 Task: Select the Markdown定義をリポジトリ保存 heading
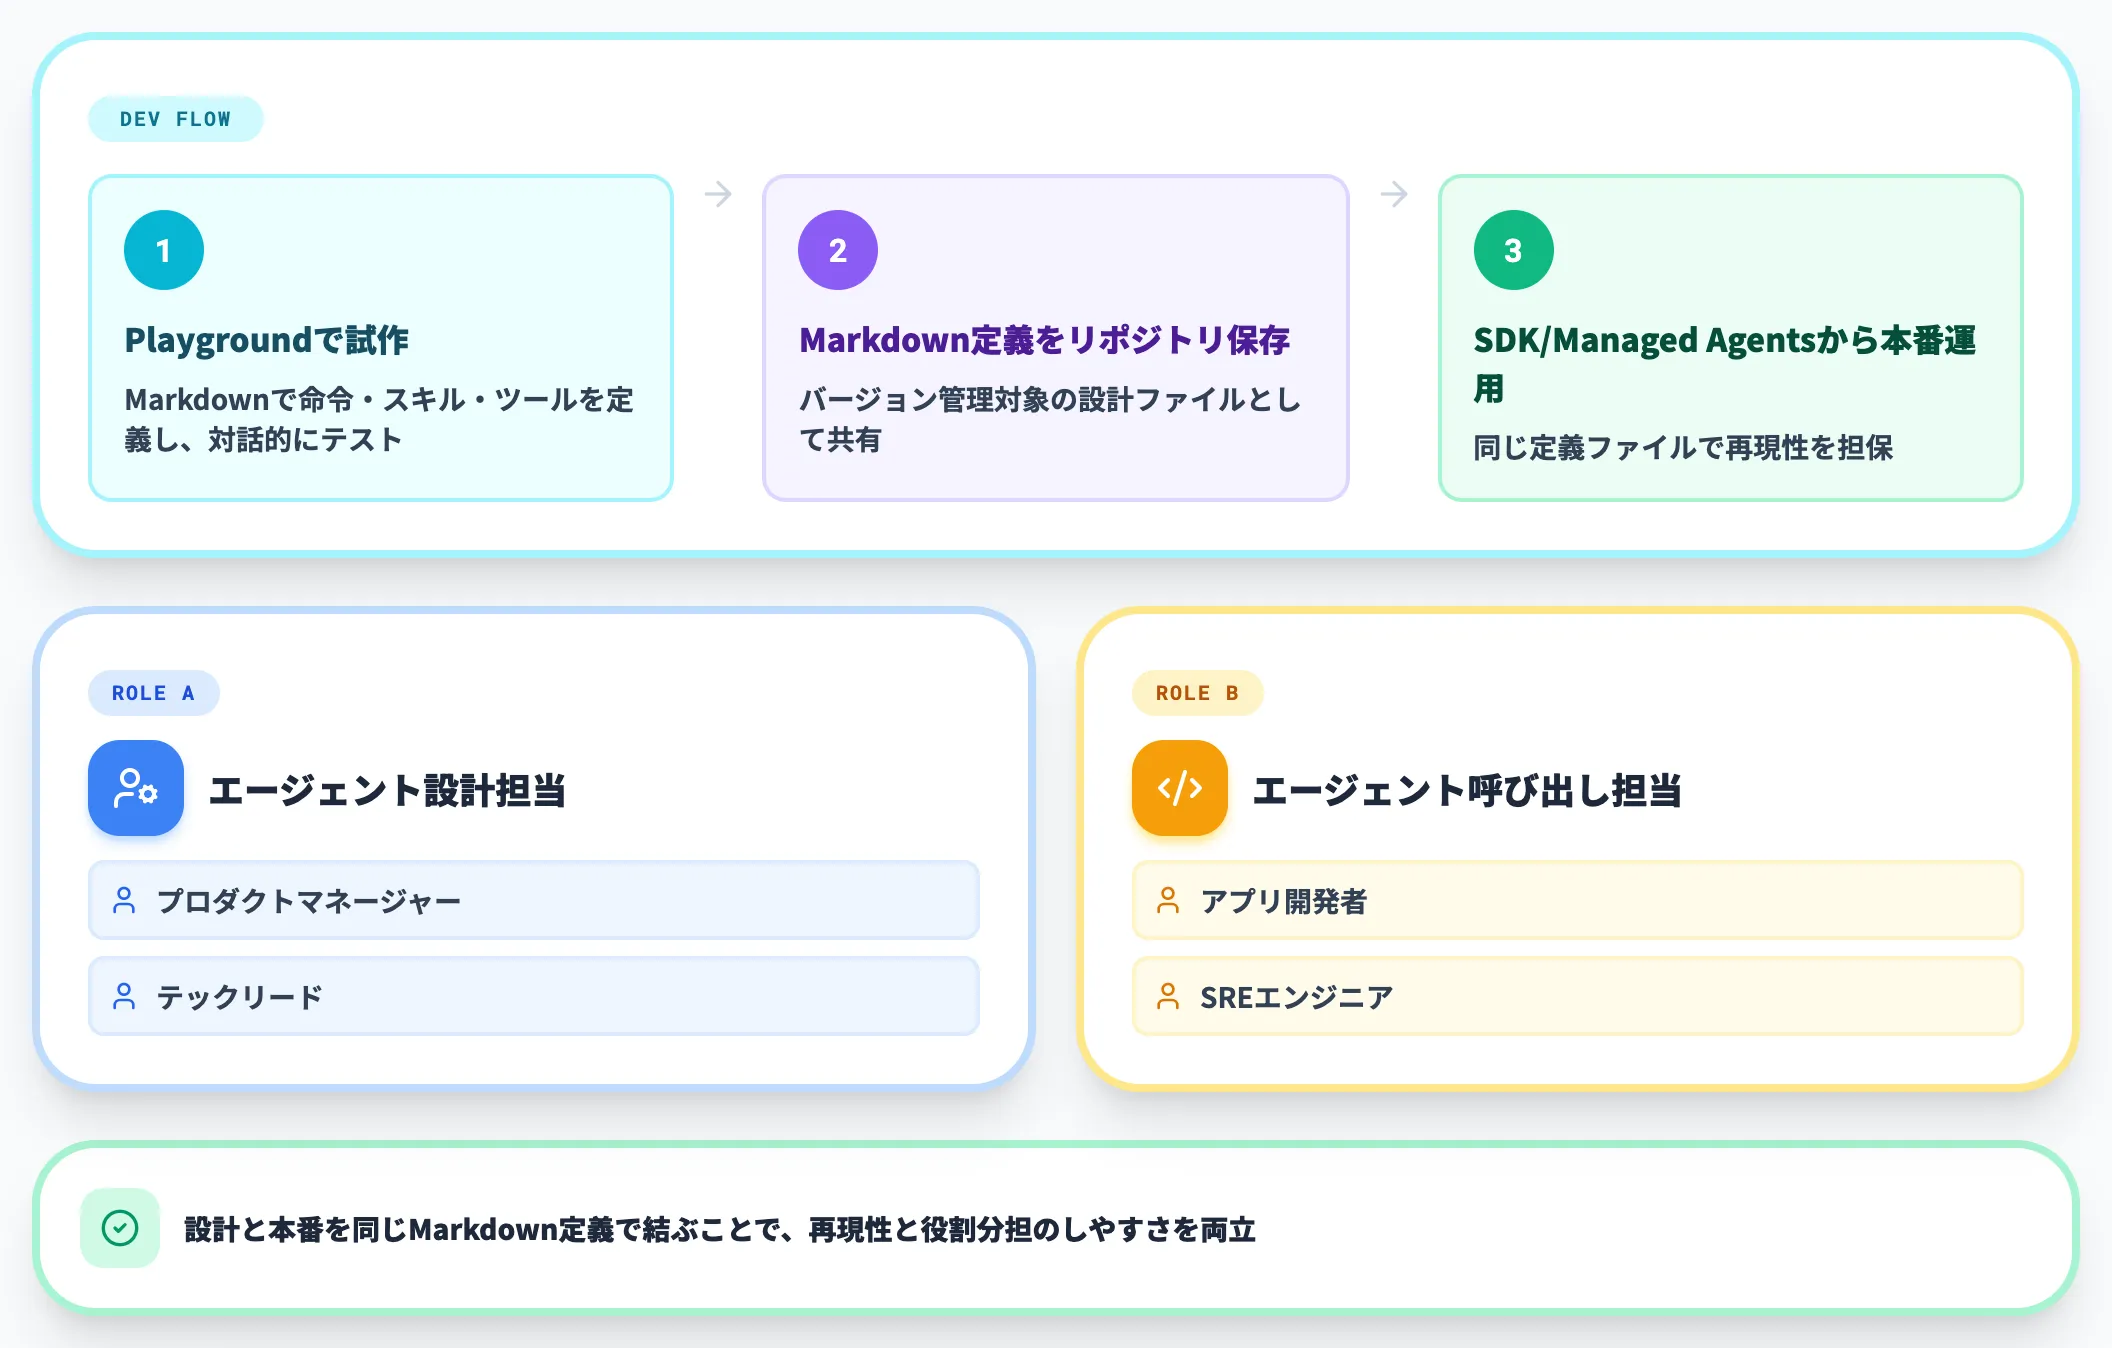(x=1045, y=340)
